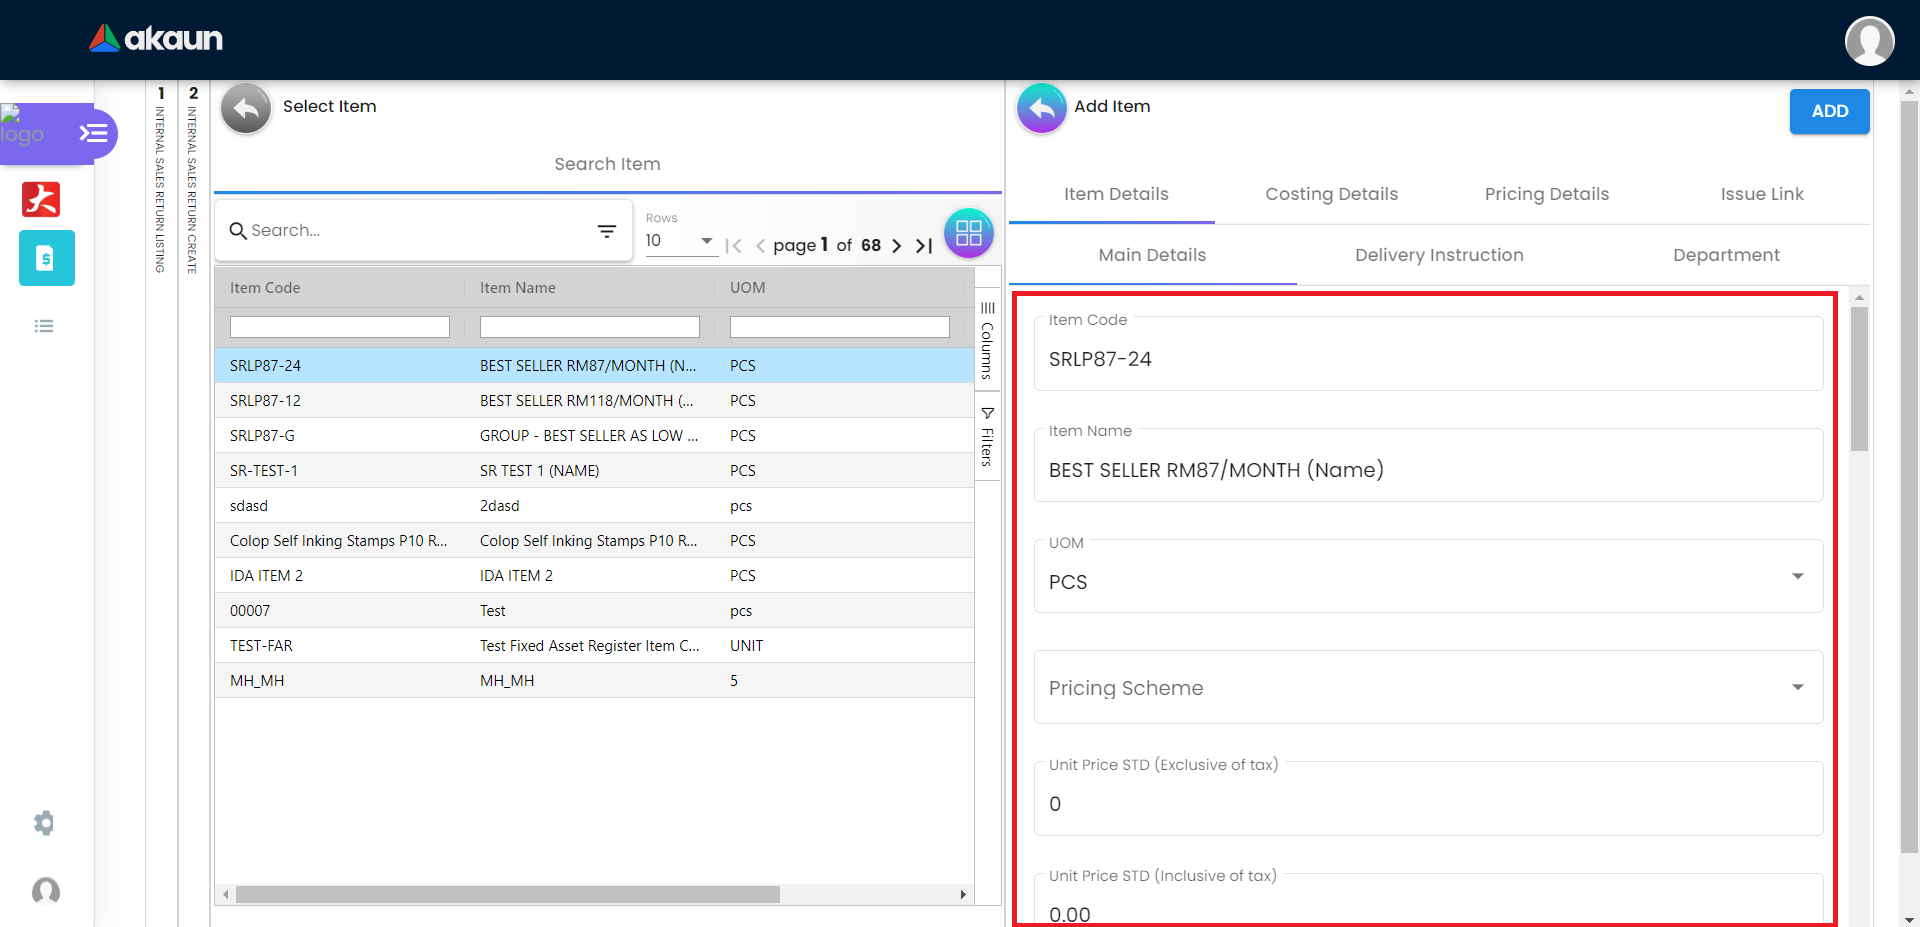Open the teal invoice document icon
This screenshot has width=1920, height=927.
point(46,258)
